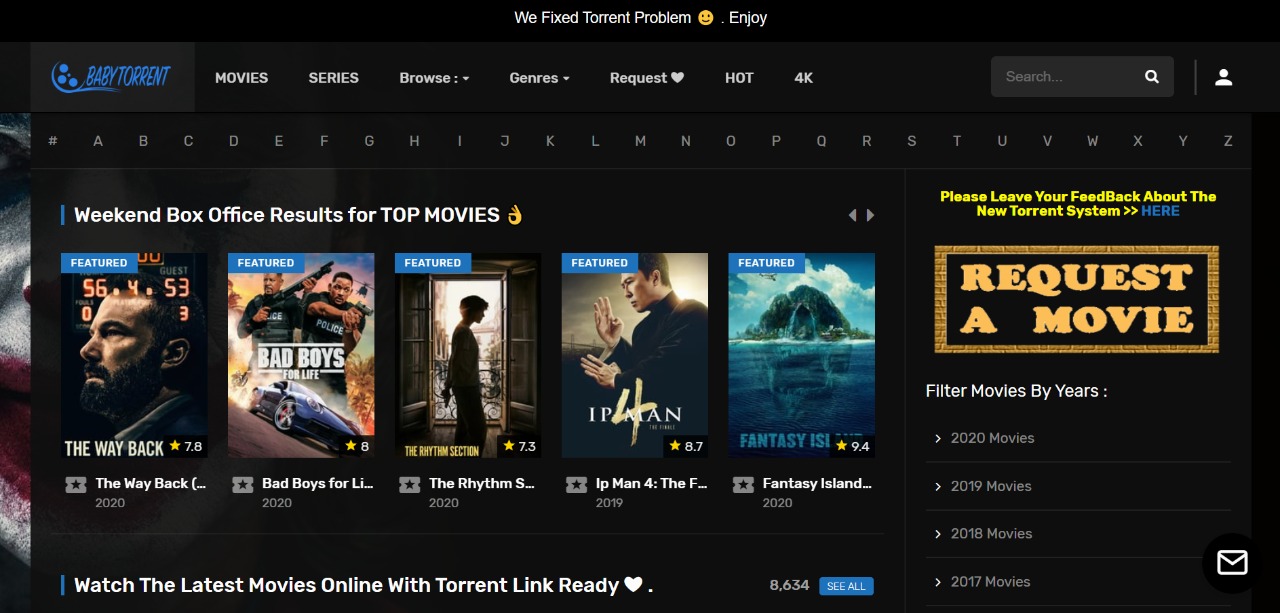This screenshot has width=1280, height=613.
Task: Focus the Search input field
Action: (1065, 77)
